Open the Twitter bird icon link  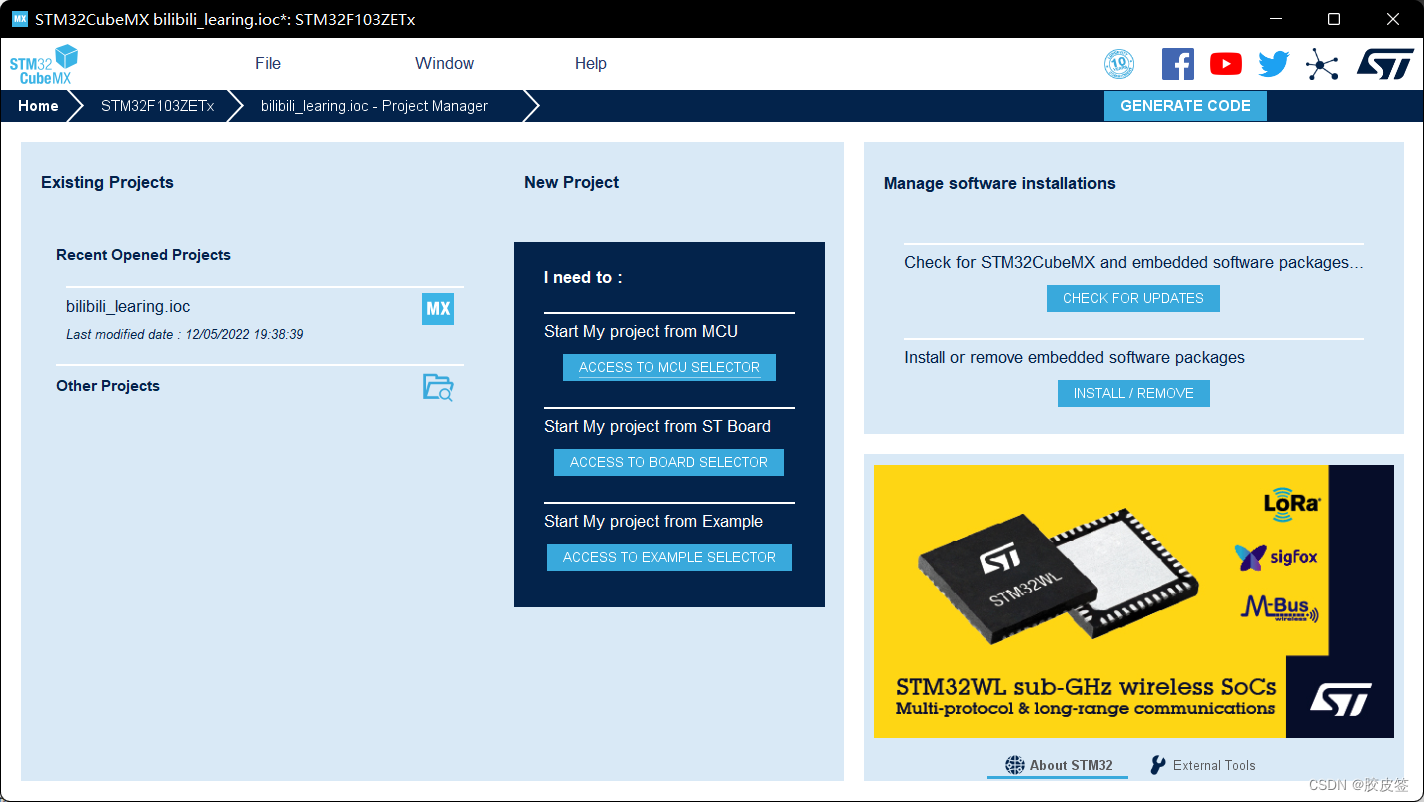(x=1274, y=64)
